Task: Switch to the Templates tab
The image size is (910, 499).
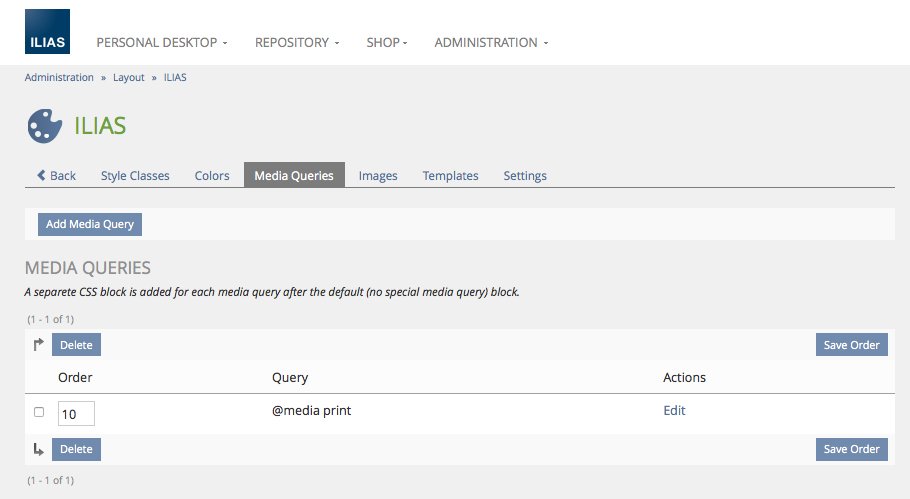Action: tap(450, 176)
